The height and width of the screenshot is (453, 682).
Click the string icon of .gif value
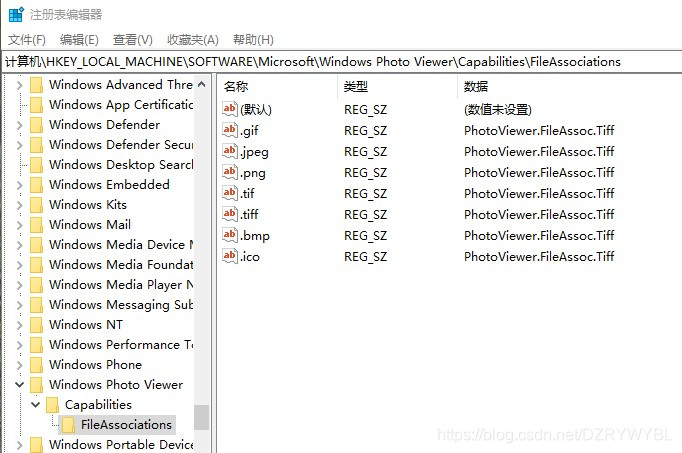pyautogui.click(x=230, y=130)
